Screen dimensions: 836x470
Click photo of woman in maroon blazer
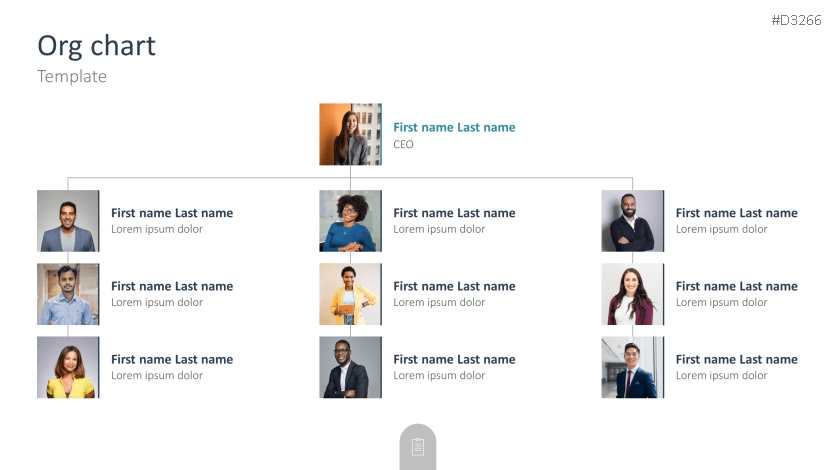point(632,294)
